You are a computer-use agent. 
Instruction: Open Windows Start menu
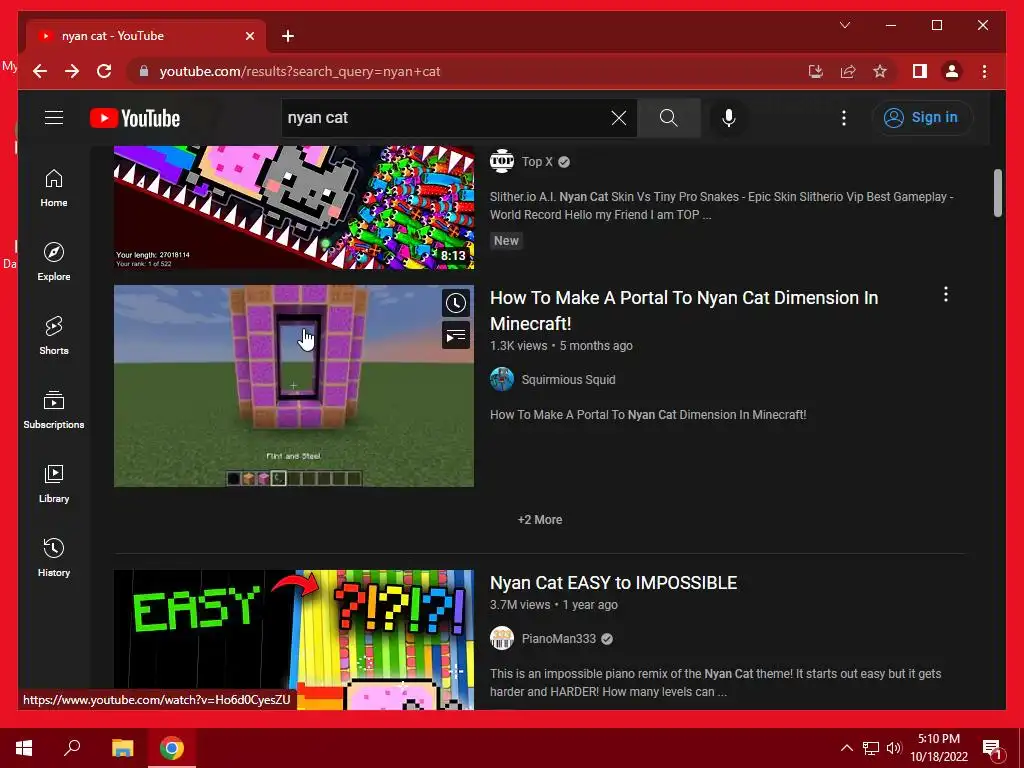click(x=24, y=748)
